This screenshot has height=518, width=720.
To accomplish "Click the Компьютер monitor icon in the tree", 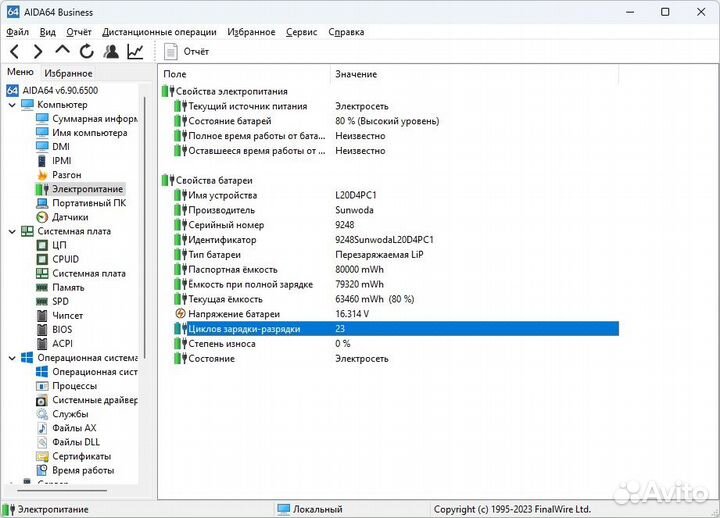I will pos(28,105).
